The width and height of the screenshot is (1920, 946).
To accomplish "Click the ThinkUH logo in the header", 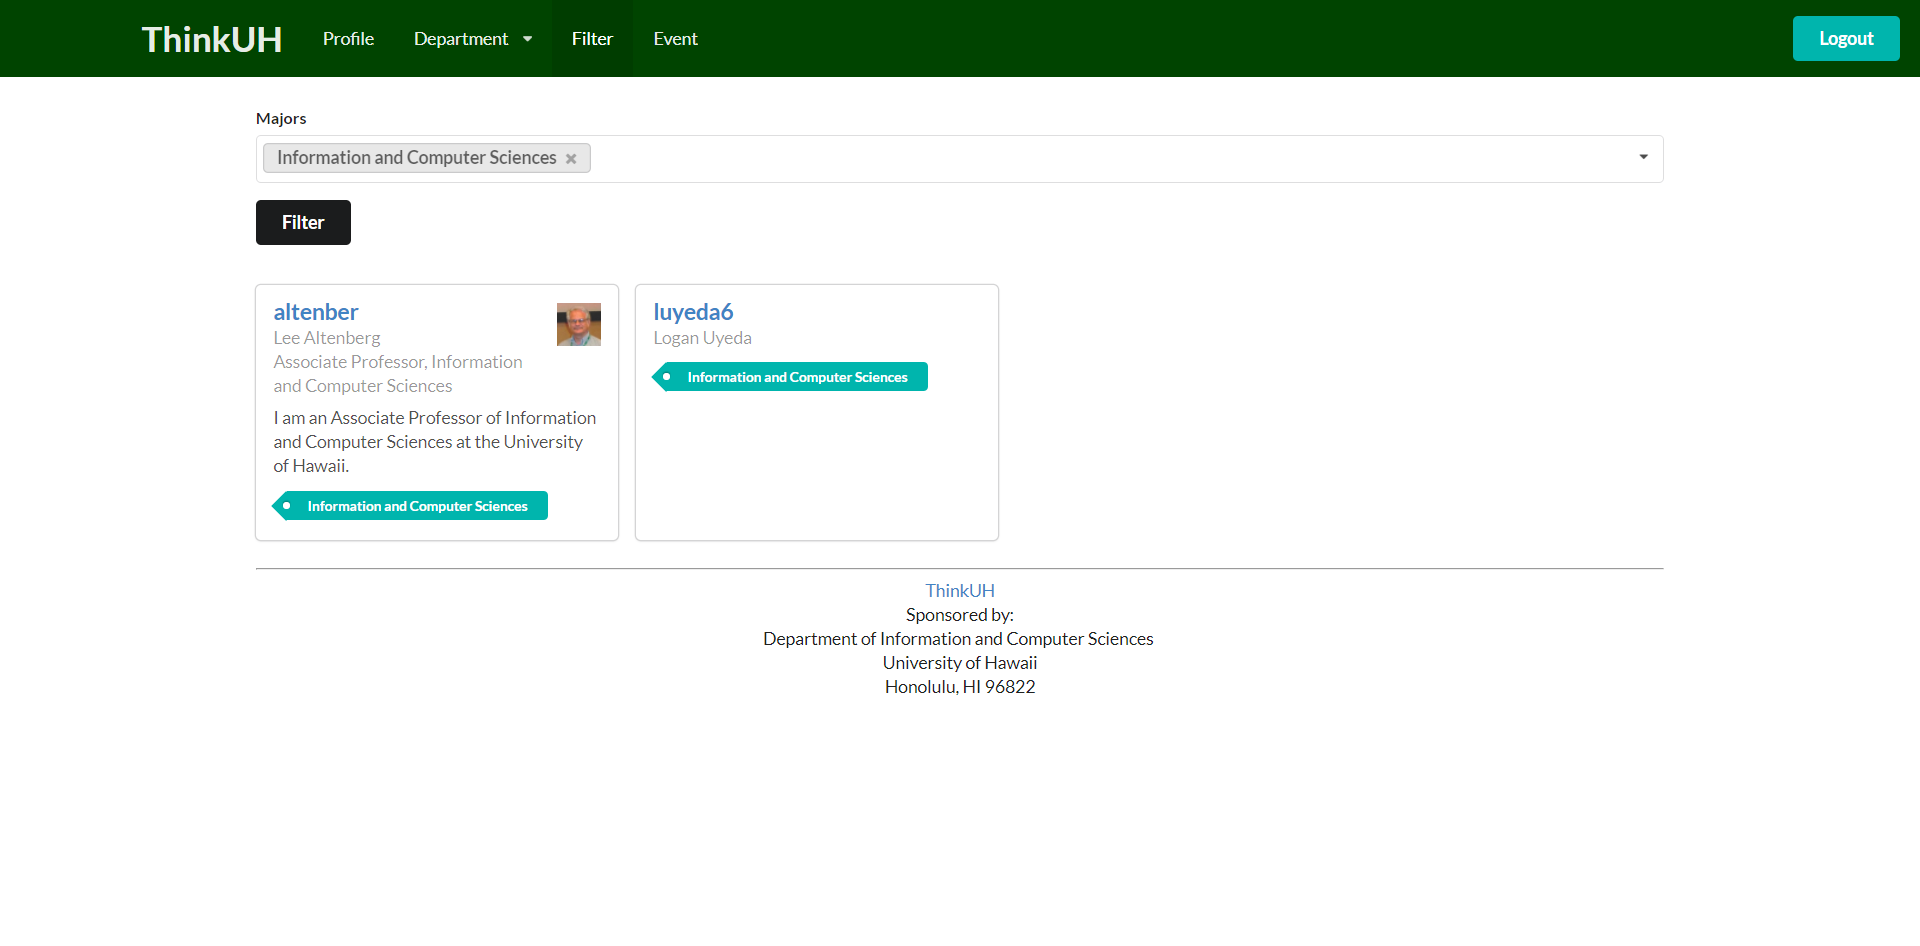I will pyautogui.click(x=212, y=39).
